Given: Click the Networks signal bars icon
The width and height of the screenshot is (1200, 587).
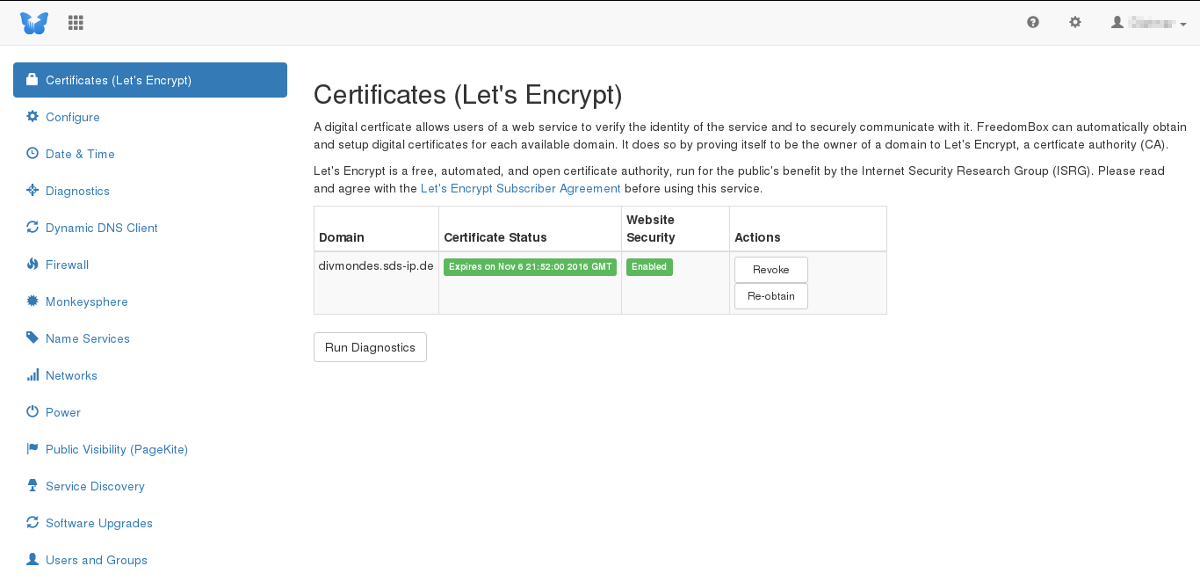Looking at the screenshot, I should tap(33, 376).
